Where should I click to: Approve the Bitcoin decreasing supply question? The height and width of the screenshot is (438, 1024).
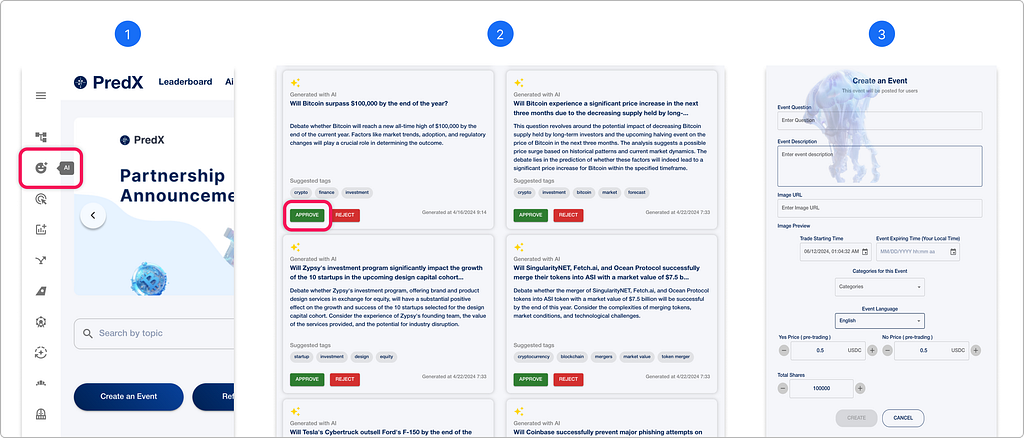click(531, 215)
